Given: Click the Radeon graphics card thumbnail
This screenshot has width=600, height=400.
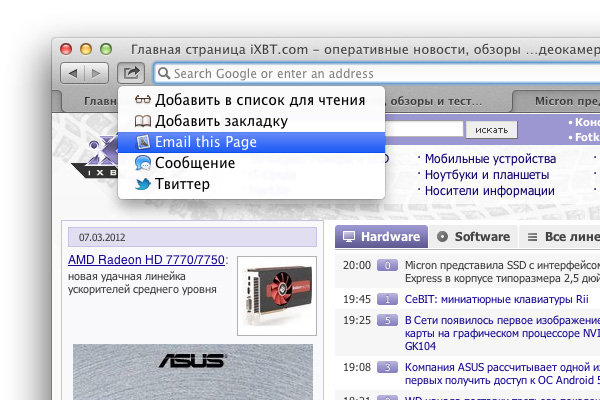Looking at the screenshot, I should click(277, 296).
